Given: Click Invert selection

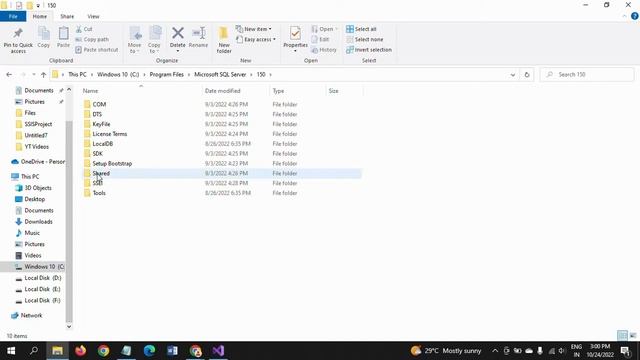Looking at the screenshot, I should coord(369,50).
